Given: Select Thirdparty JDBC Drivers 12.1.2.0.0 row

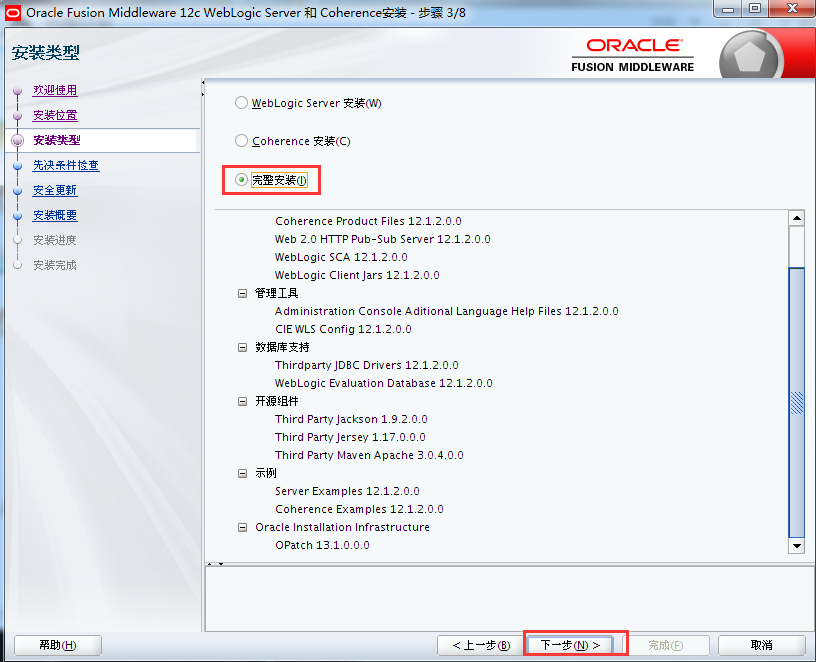Looking at the screenshot, I should point(367,365).
